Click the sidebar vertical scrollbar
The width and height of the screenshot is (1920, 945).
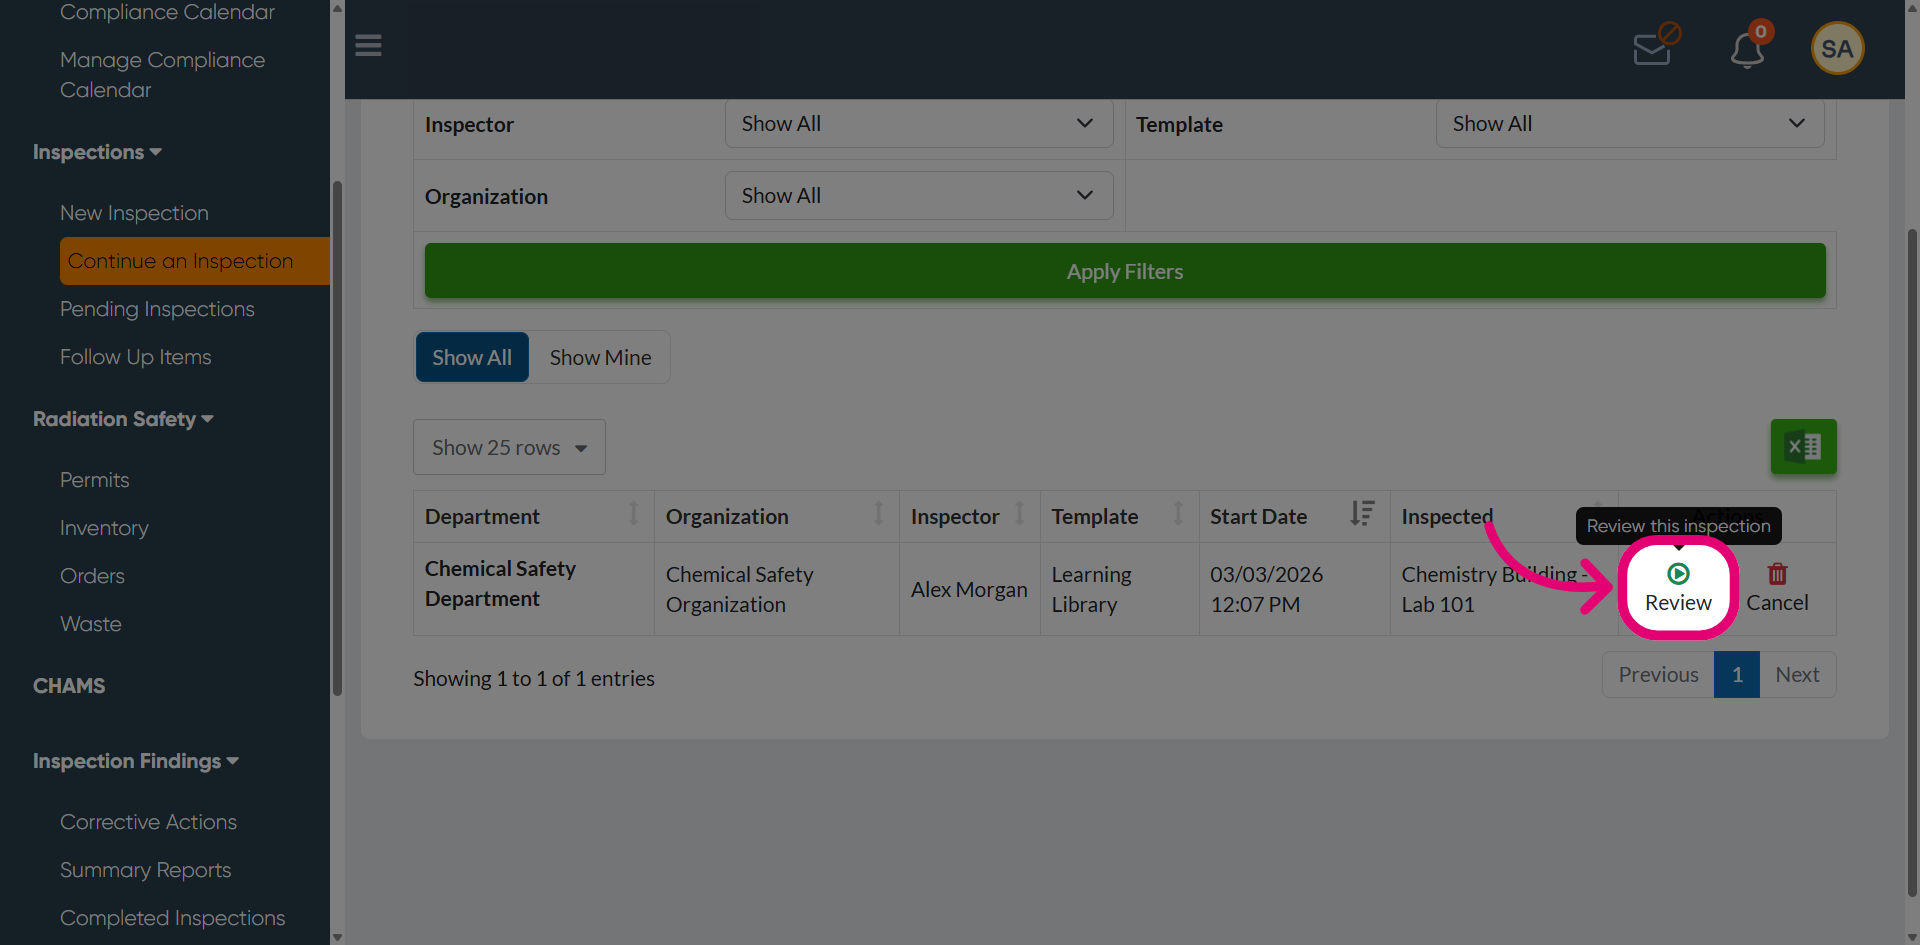pyautogui.click(x=337, y=438)
